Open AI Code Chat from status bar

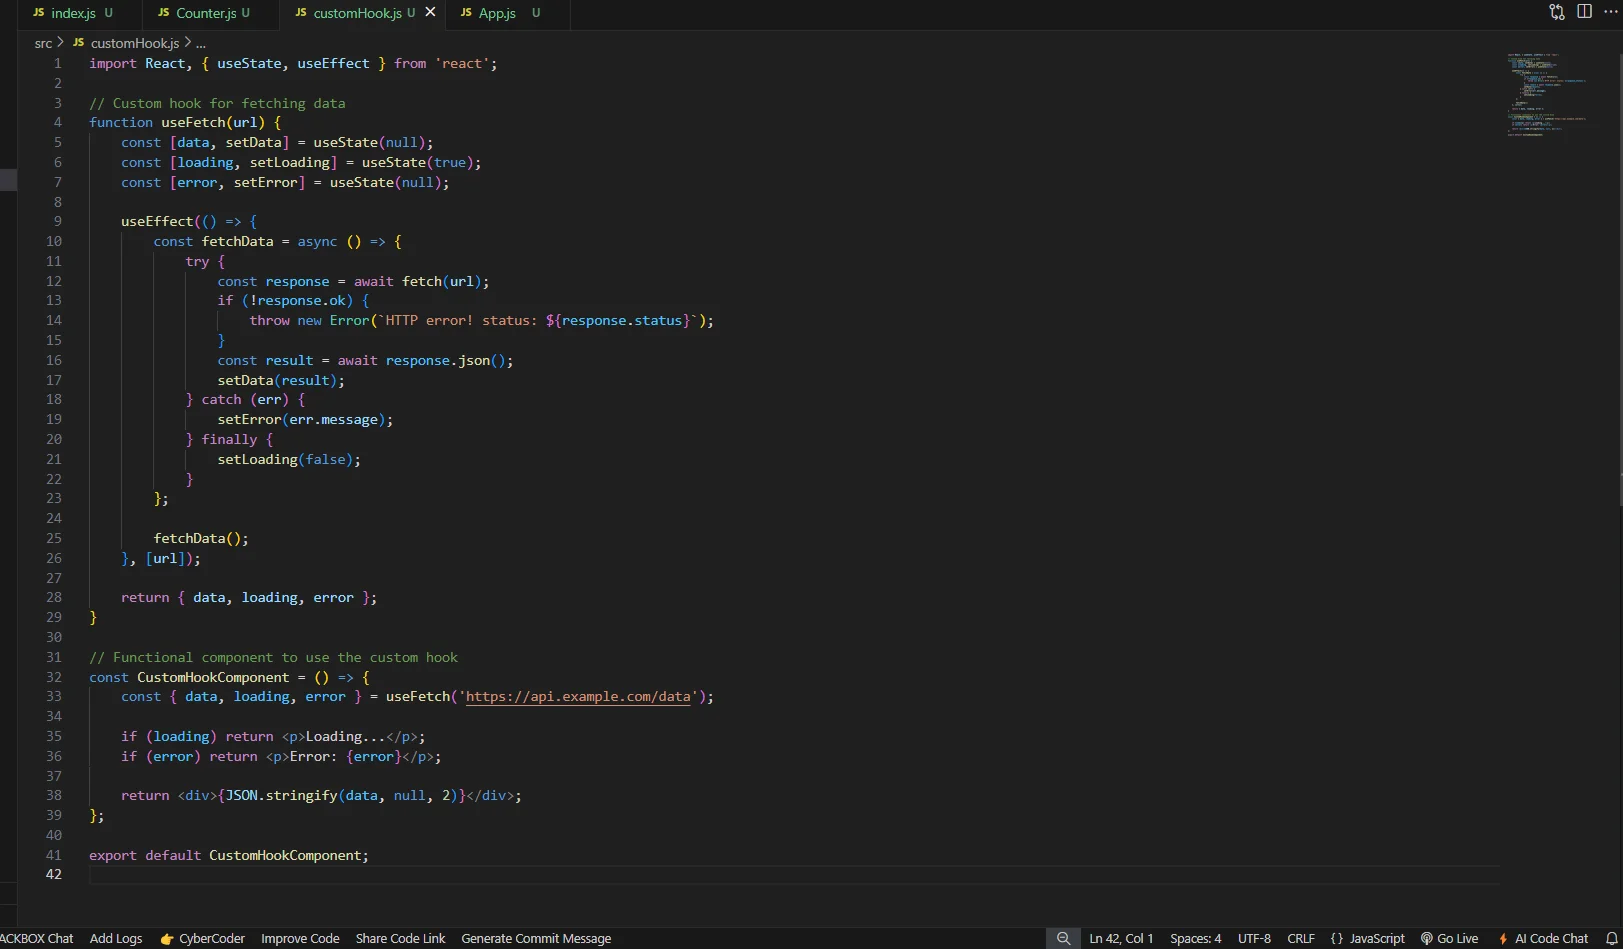[1542, 938]
